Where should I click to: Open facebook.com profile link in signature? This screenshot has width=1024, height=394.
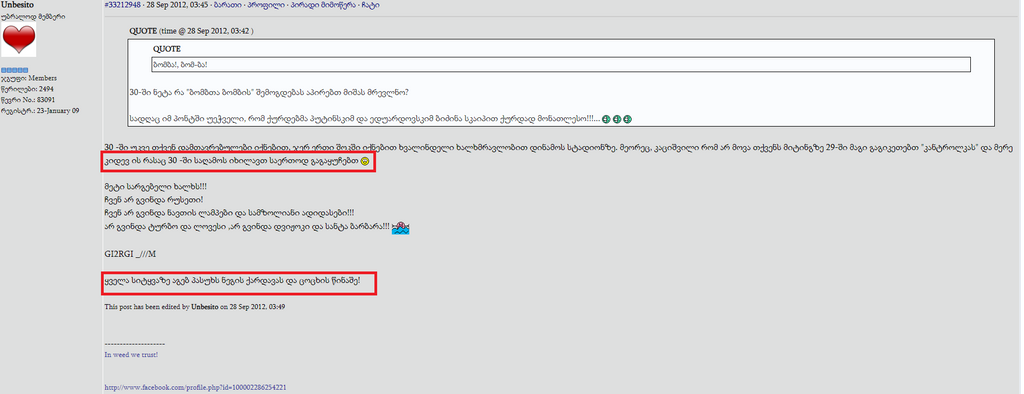coord(195,387)
